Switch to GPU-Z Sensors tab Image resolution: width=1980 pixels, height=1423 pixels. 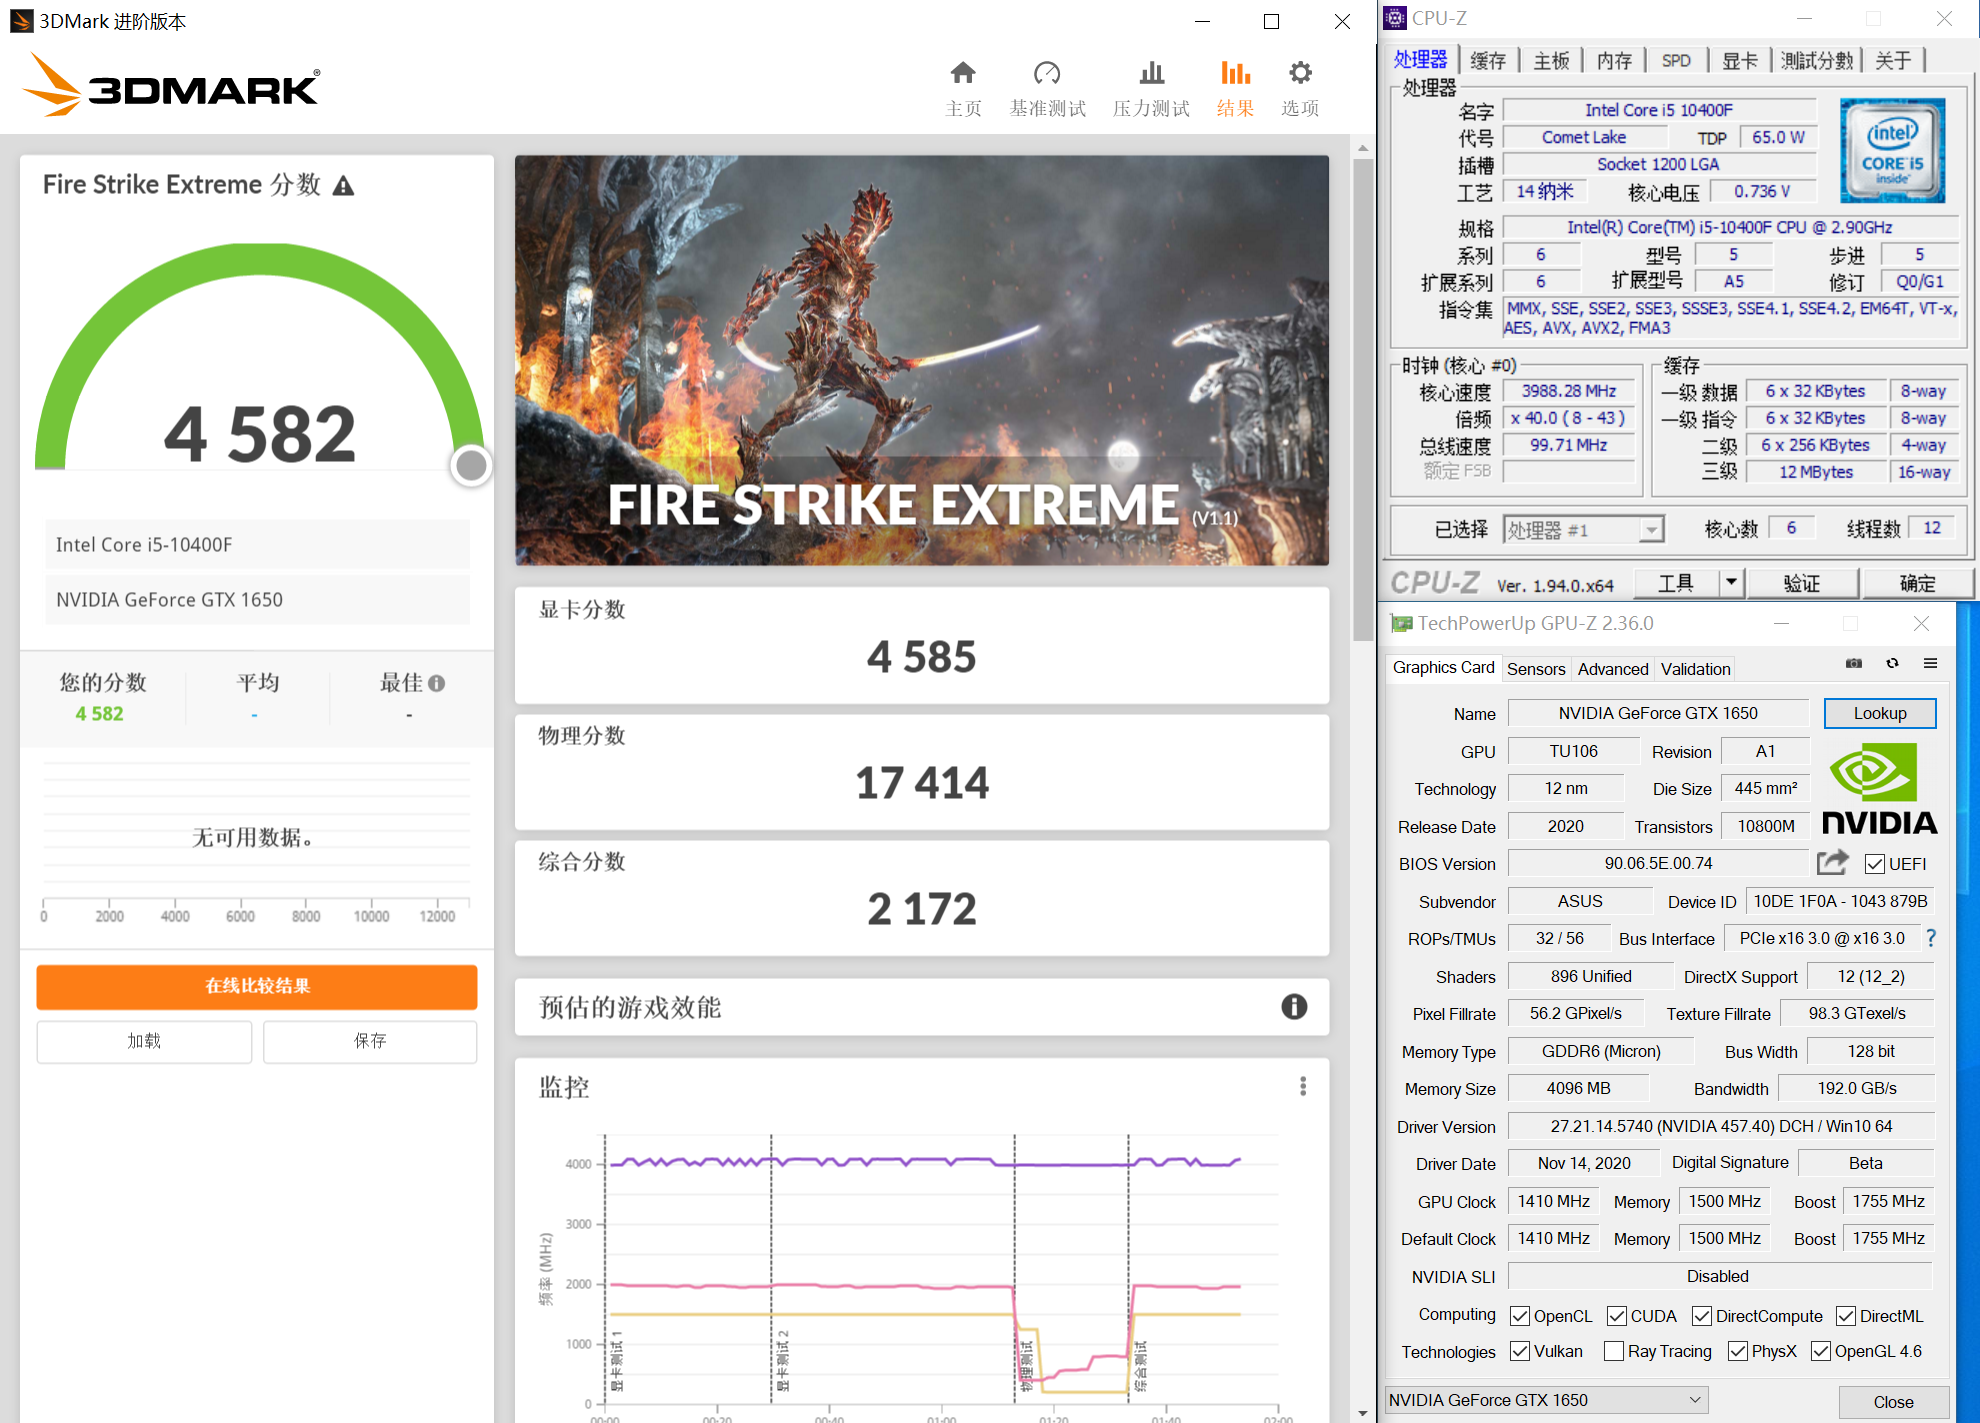click(x=1536, y=669)
